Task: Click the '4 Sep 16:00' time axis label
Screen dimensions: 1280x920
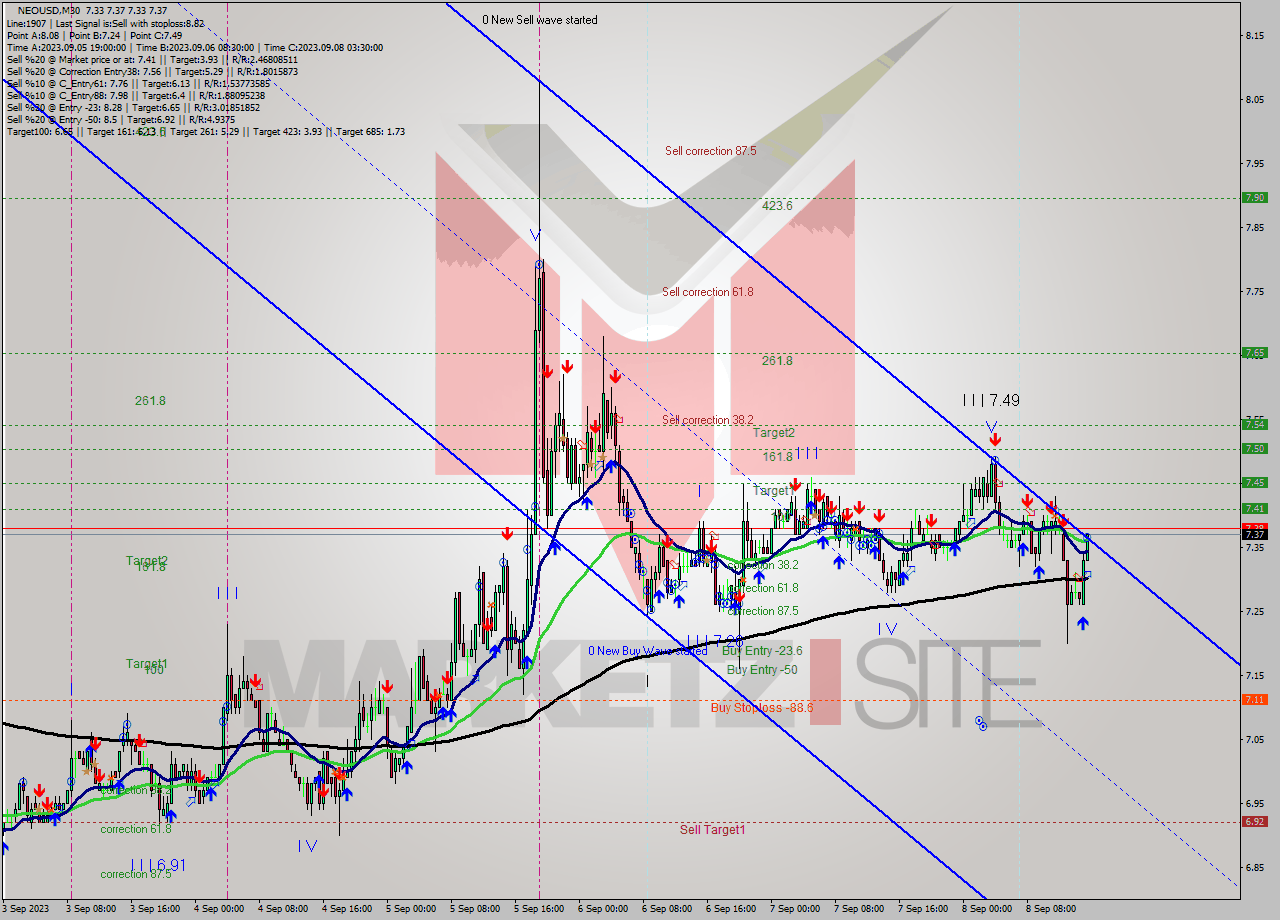Action: point(347,910)
